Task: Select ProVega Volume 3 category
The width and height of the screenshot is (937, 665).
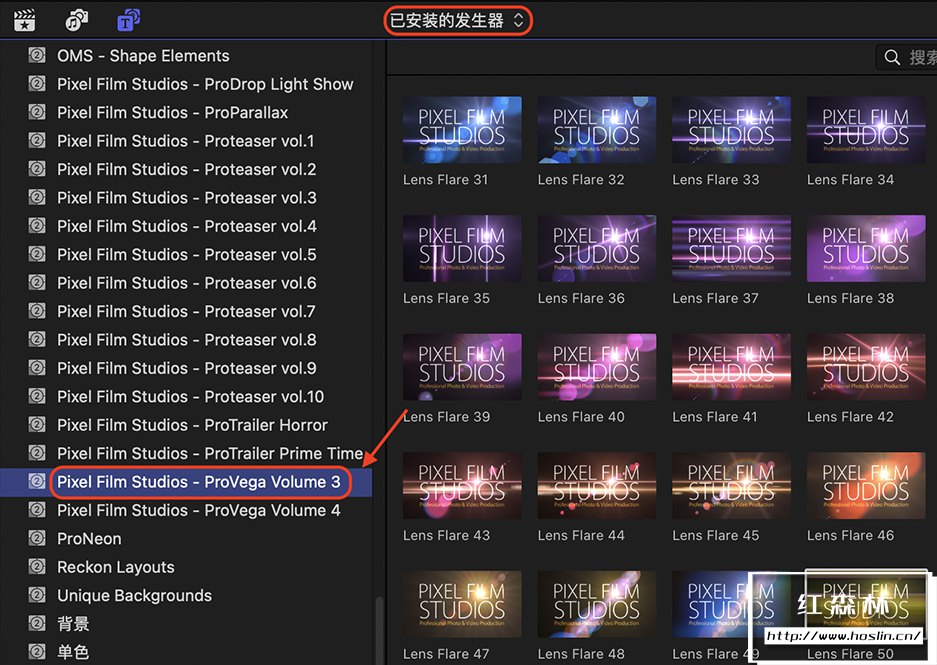Action: click(186, 482)
